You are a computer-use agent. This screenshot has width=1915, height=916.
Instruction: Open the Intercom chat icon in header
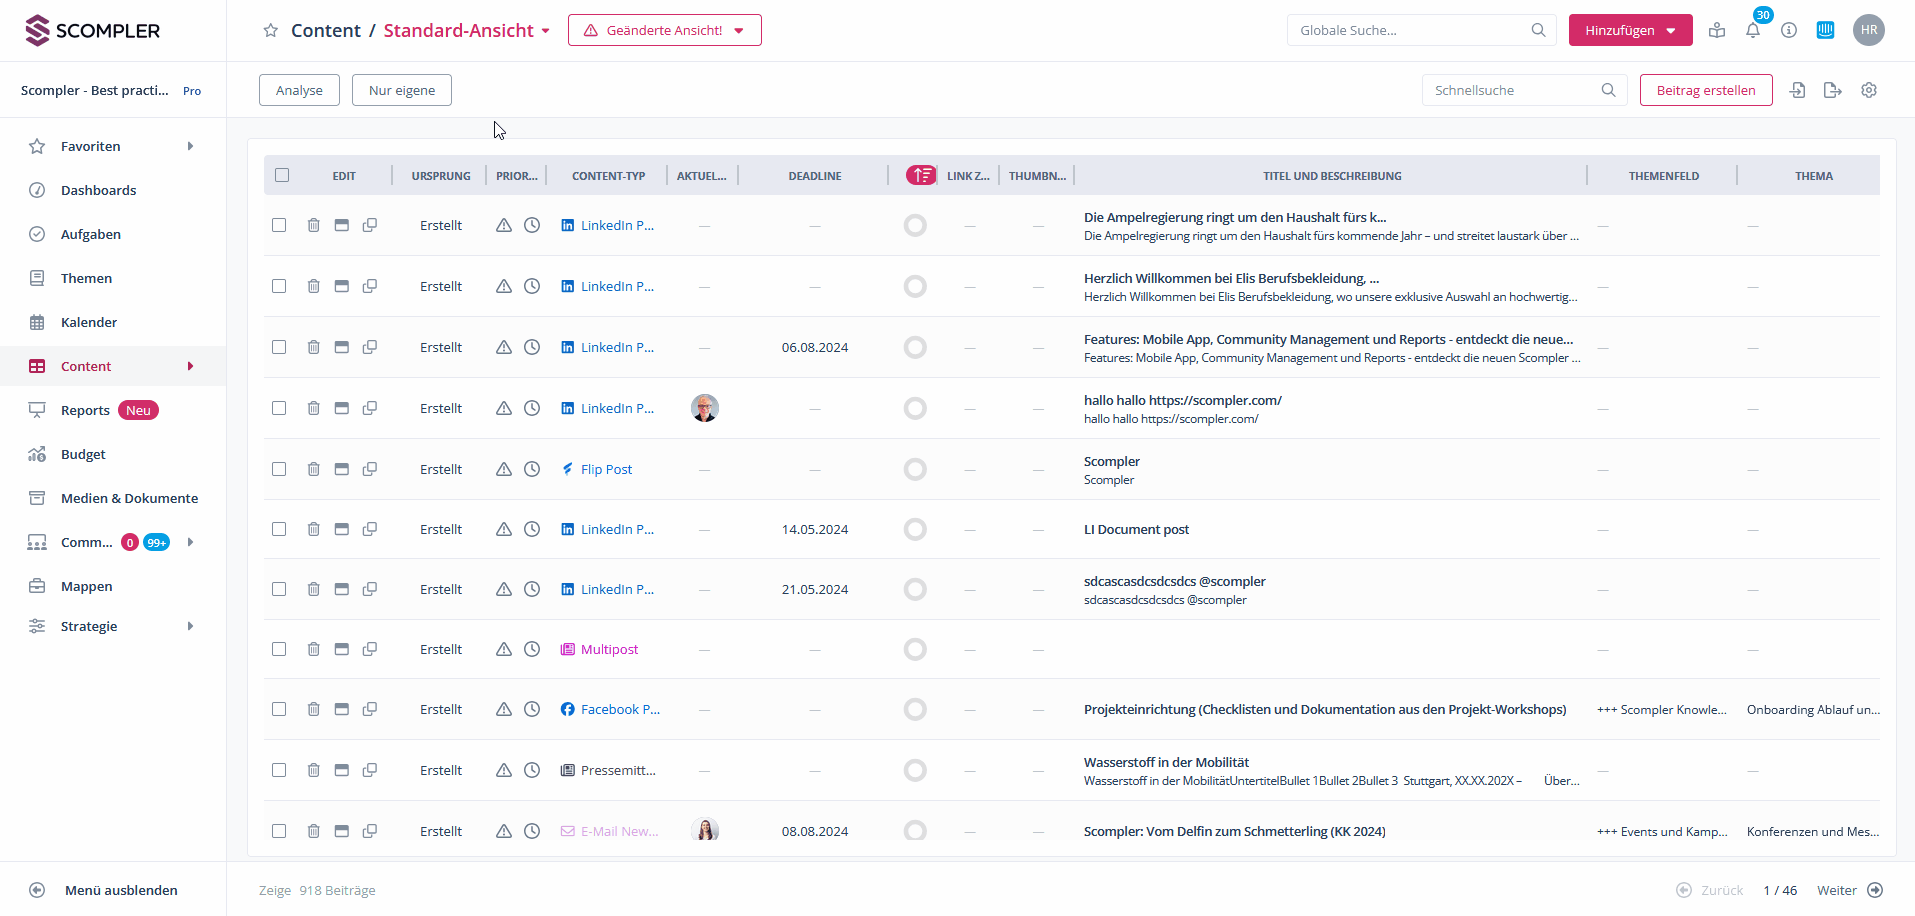point(1825,30)
